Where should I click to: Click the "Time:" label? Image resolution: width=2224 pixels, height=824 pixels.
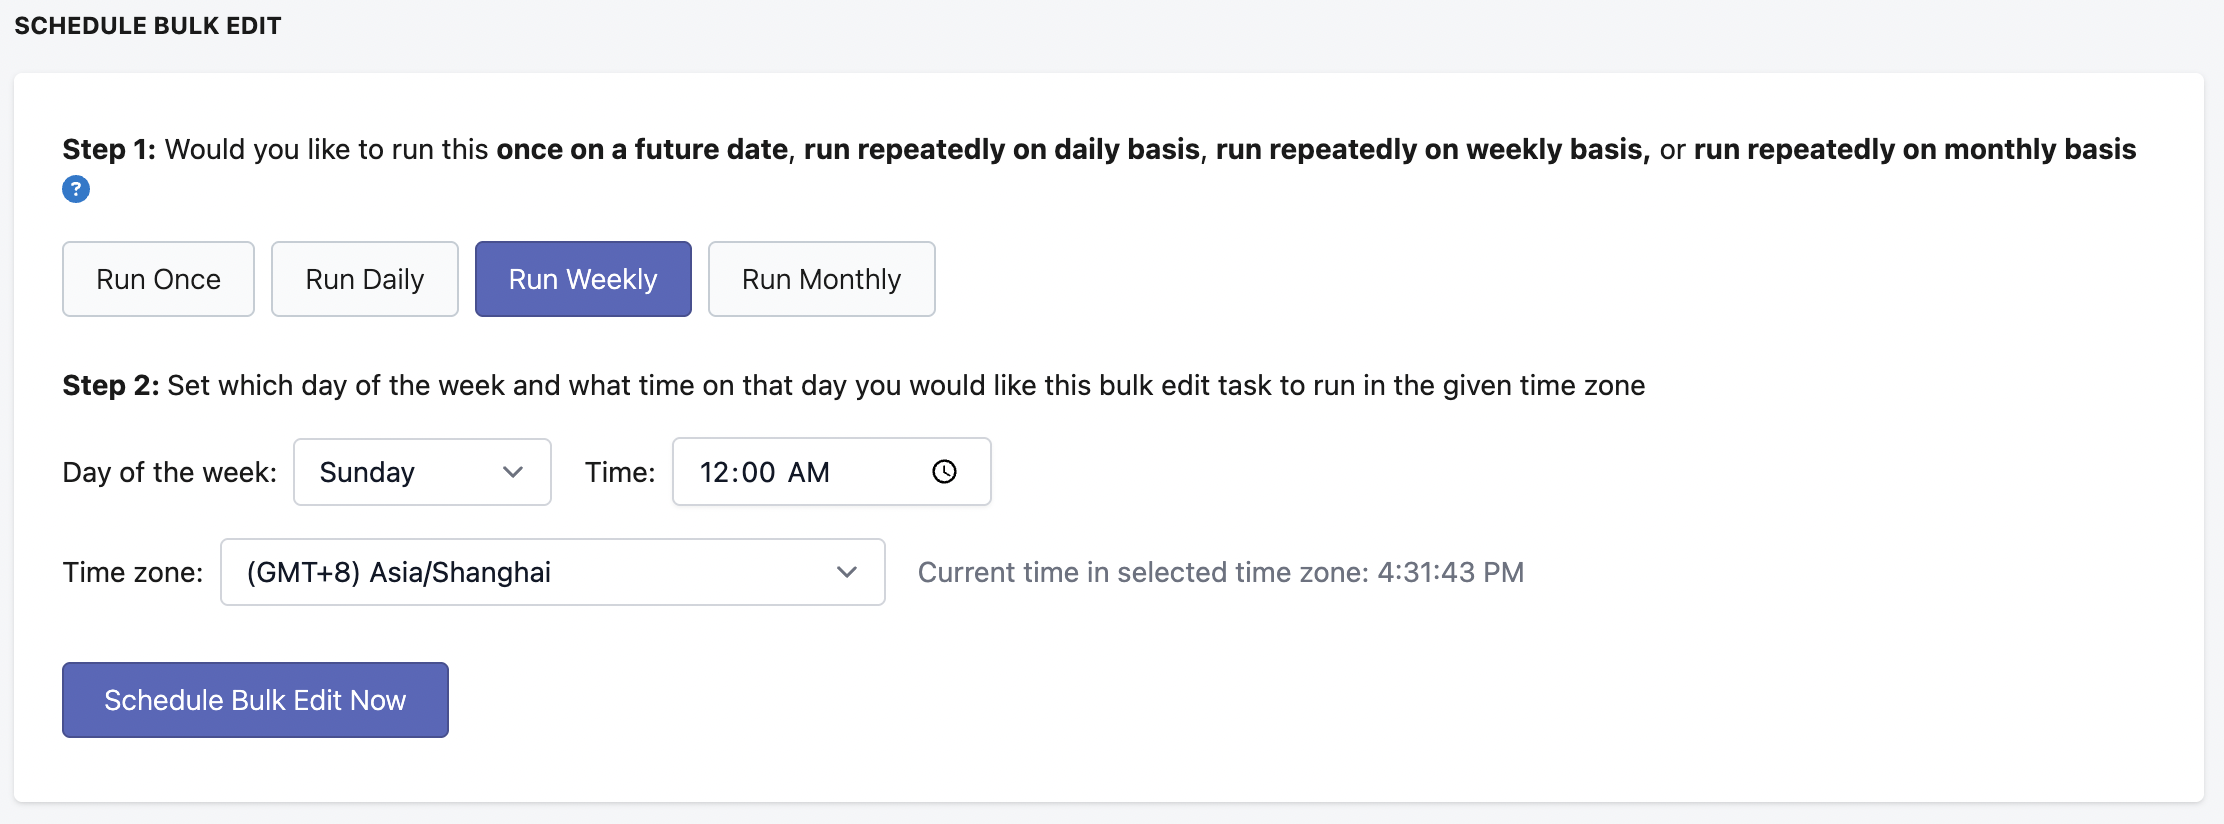tap(620, 472)
